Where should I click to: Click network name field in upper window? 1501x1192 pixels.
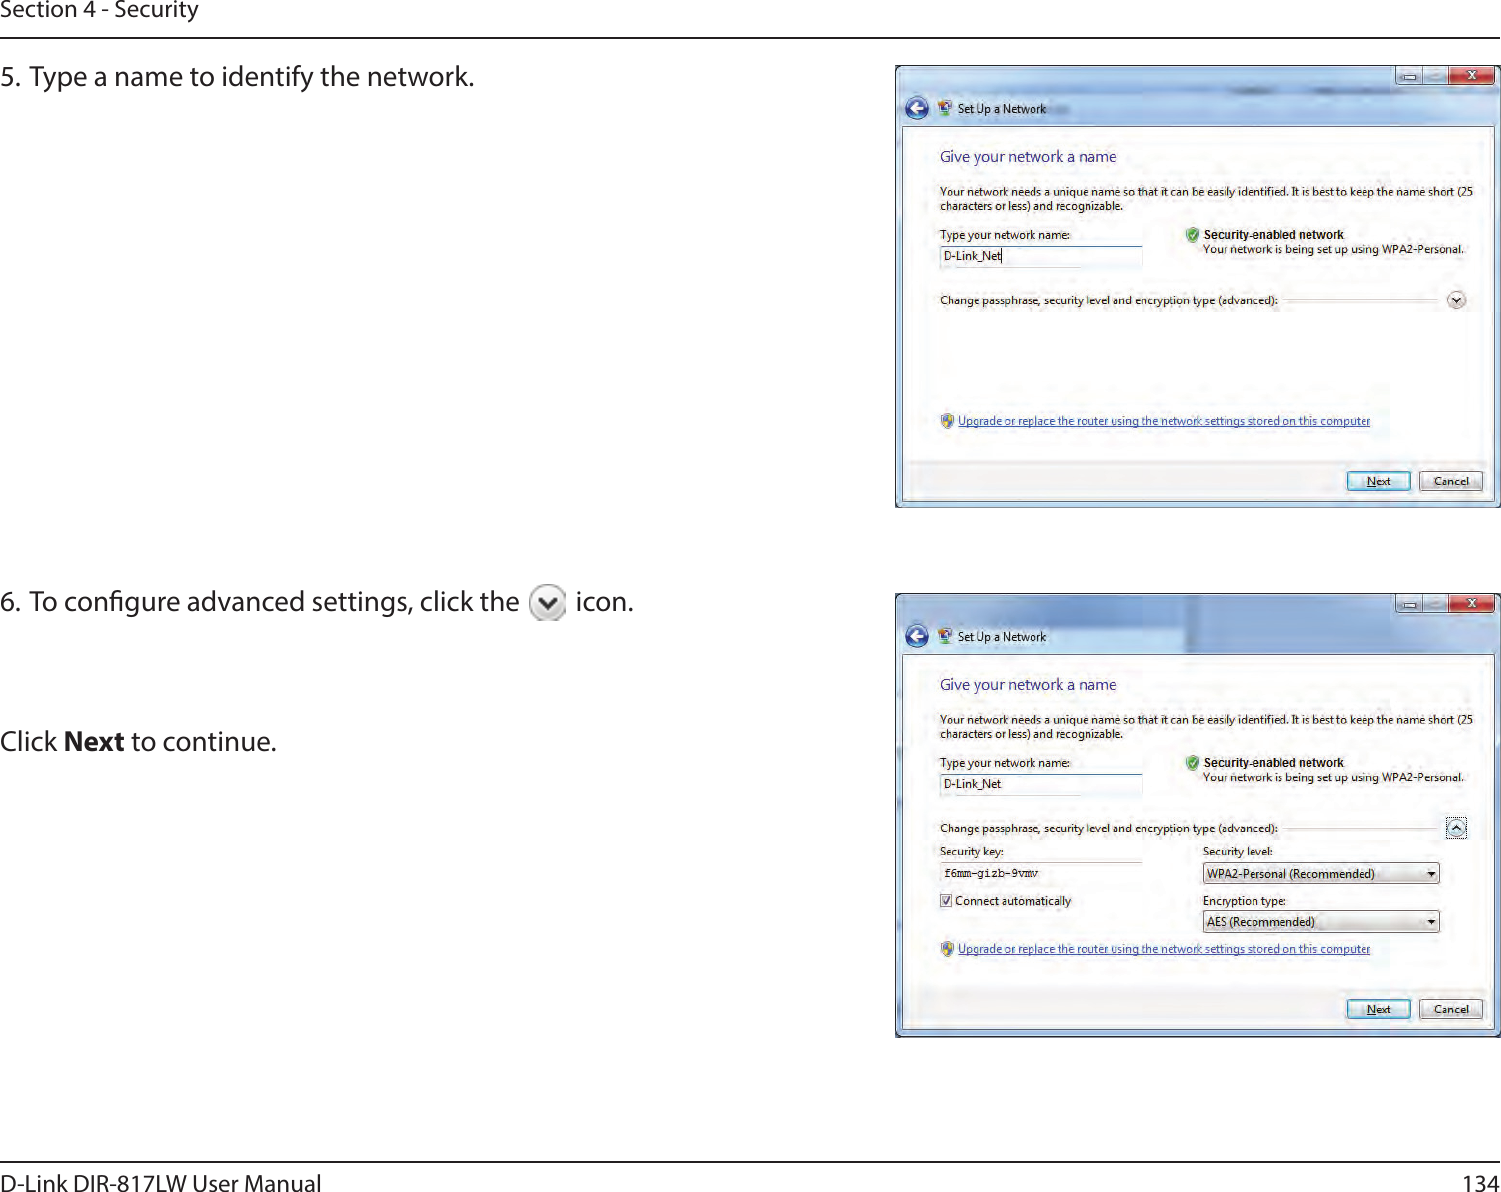pos(1040,256)
